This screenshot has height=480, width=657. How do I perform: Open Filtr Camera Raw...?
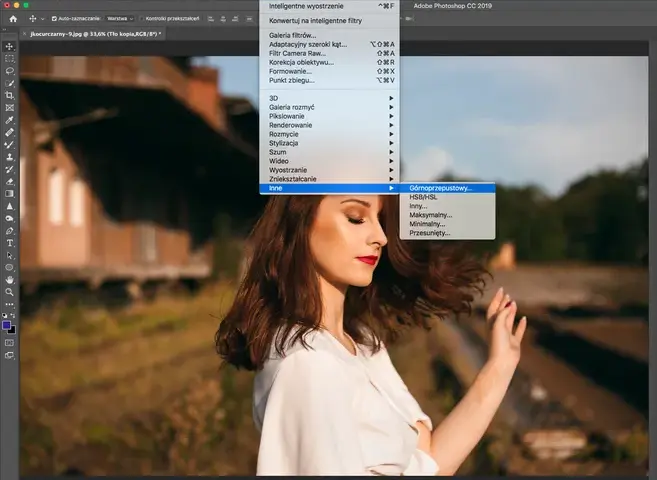point(329,53)
